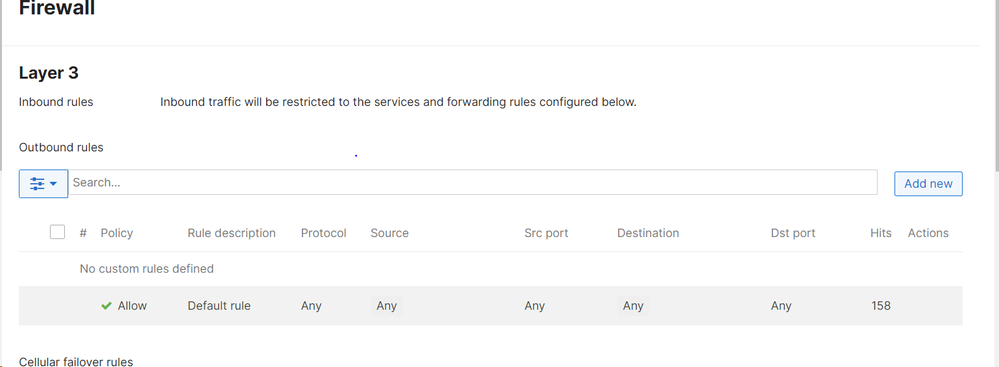Viewport: 999px width, 367px height.
Task: Open the filter sliders icon dropdown
Action: pos(43,184)
